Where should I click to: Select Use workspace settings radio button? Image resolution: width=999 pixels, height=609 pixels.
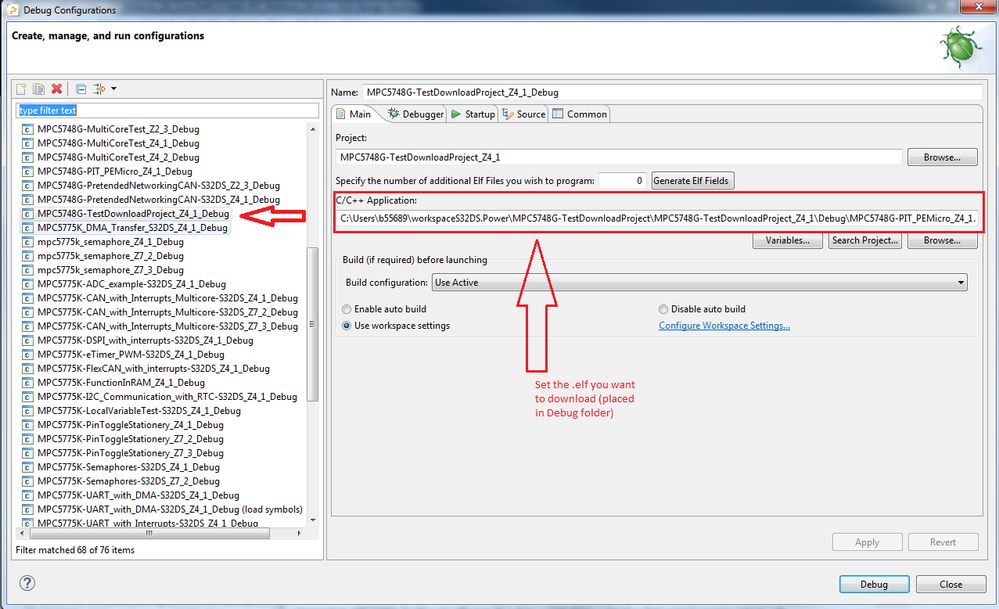(x=347, y=326)
